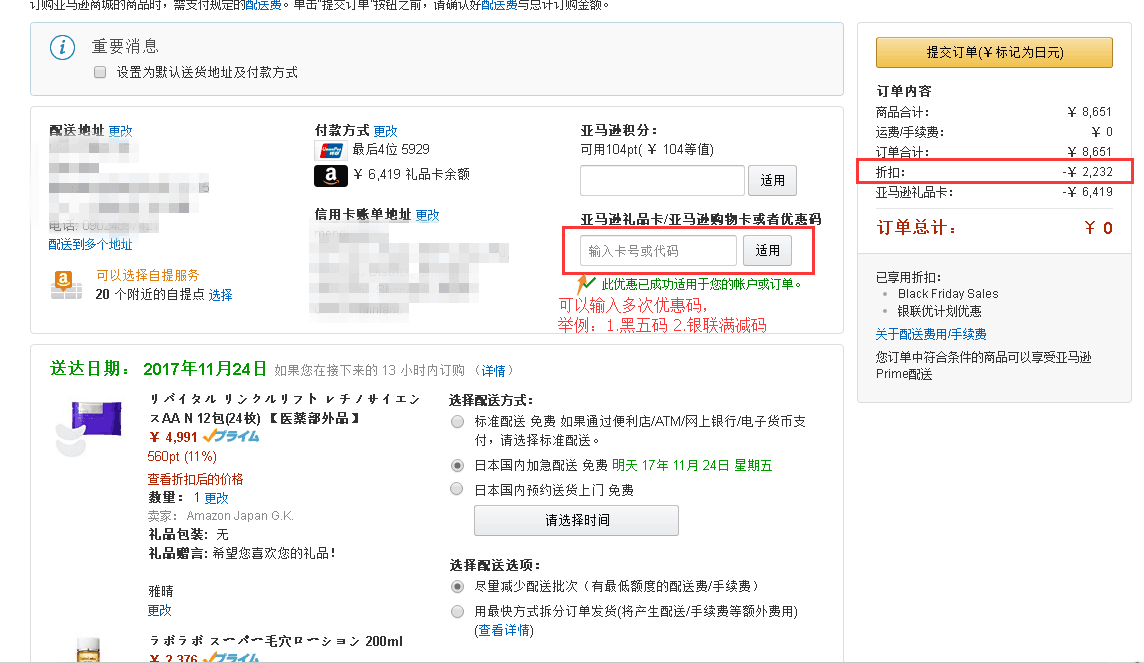This screenshot has width=1144, height=663.
Task: Open 查看折扣后的价格 link
Action: [x=196, y=479]
